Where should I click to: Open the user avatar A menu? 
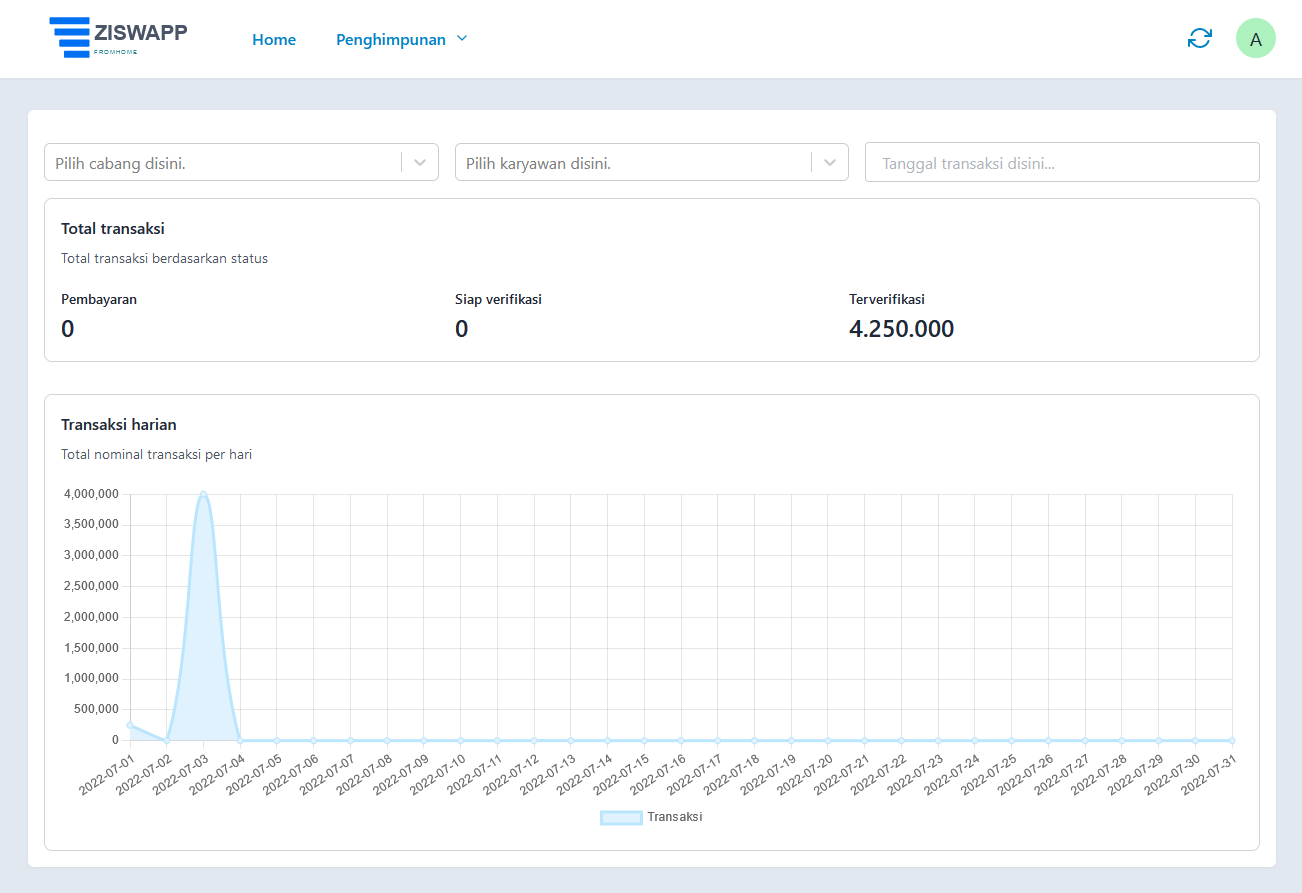pos(1256,39)
